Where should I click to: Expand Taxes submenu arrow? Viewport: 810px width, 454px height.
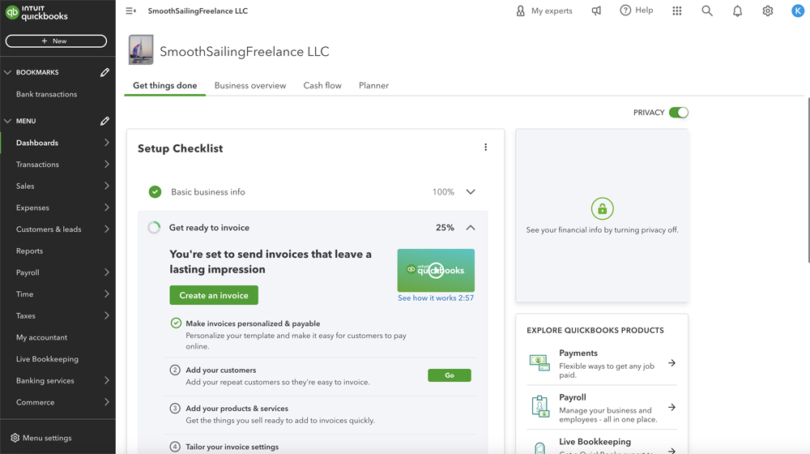[106, 316]
